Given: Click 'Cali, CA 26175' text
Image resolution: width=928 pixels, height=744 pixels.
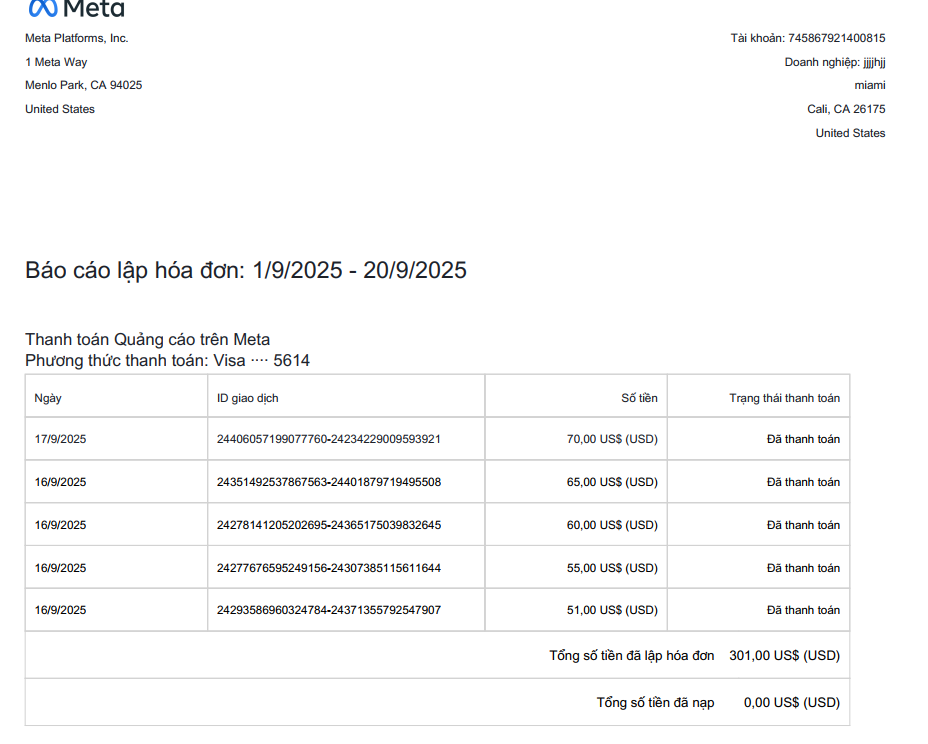Looking at the screenshot, I should tap(846, 109).
